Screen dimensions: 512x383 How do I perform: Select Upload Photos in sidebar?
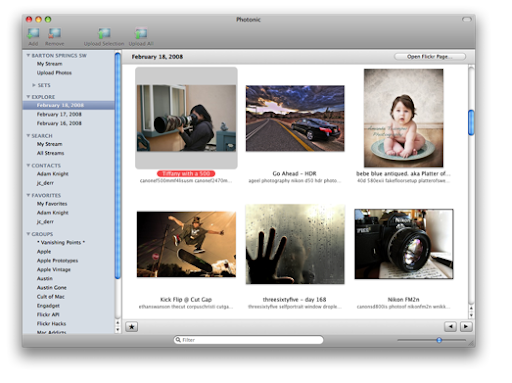(x=54, y=73)
